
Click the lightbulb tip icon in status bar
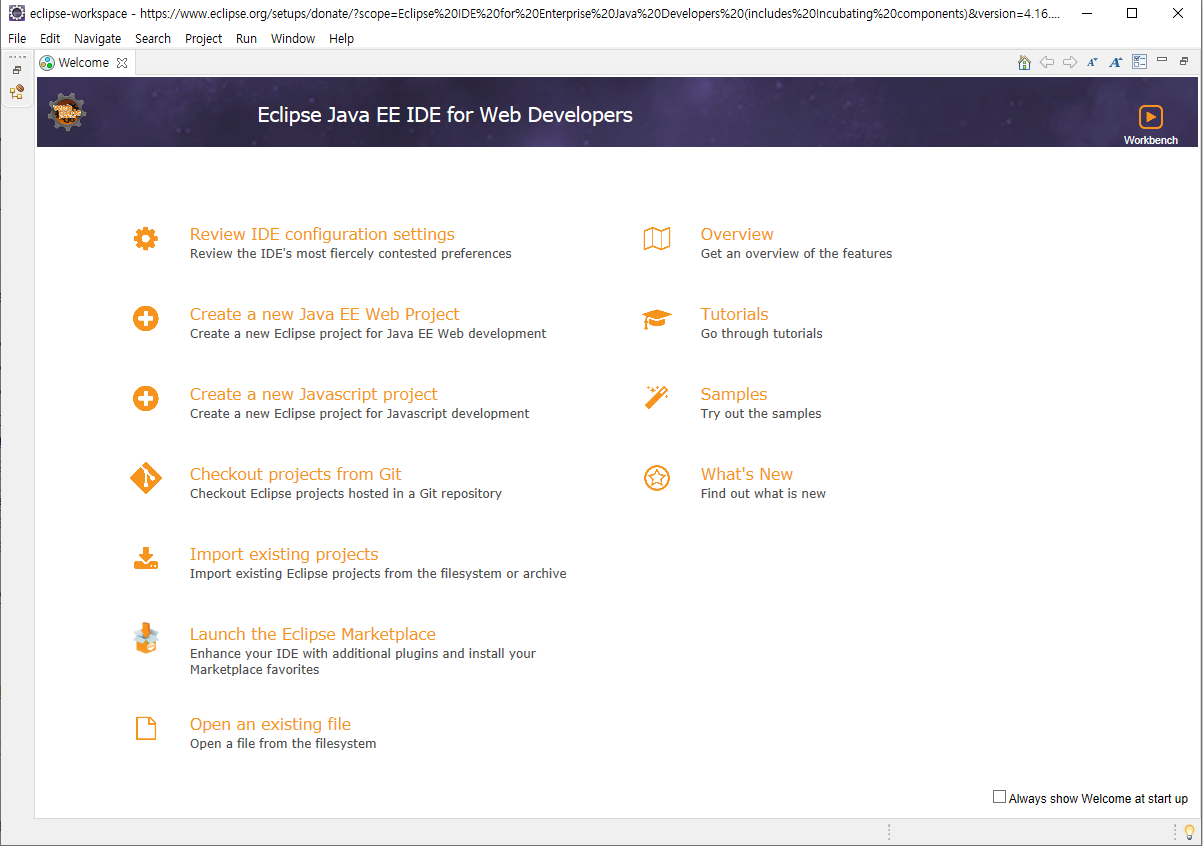1189,831
